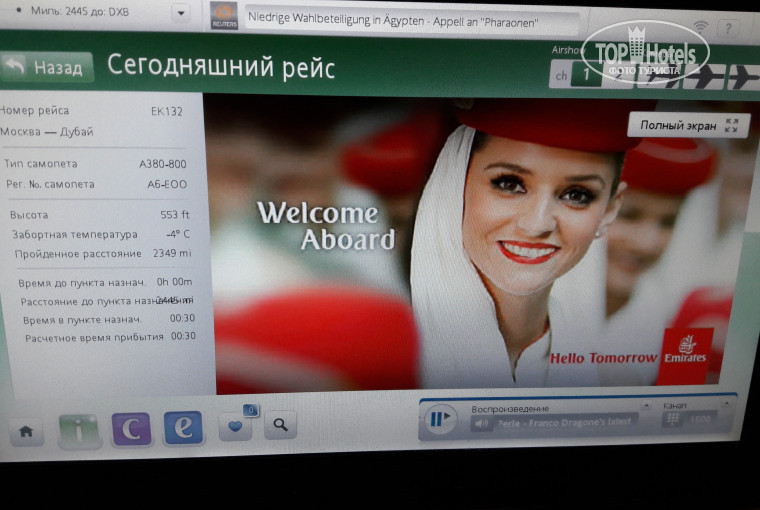Click the Сегодняшний рейс page title
The width and height of the screenshot is (760, 510).
click(x=221, y=66)
